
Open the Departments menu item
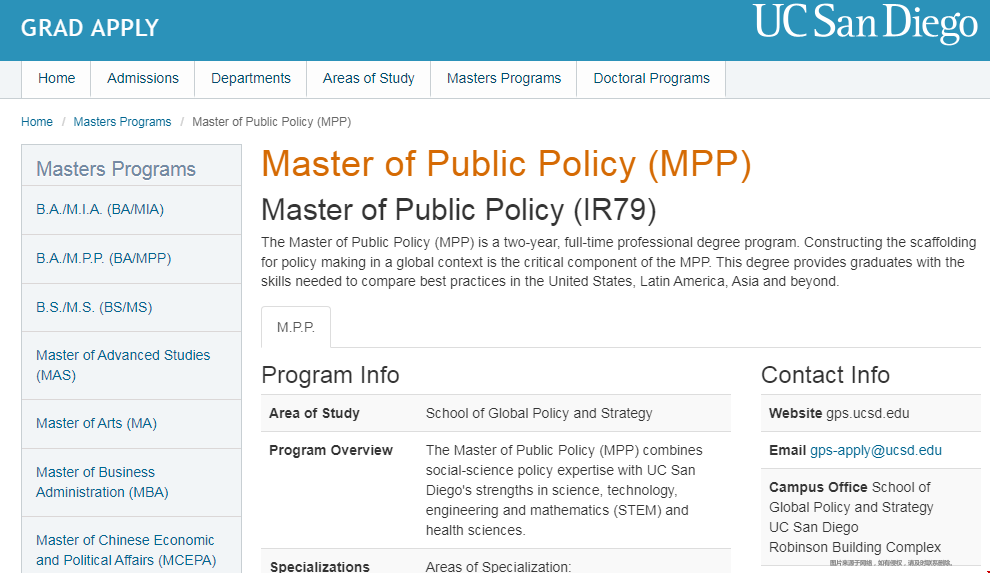pos(251,78)
